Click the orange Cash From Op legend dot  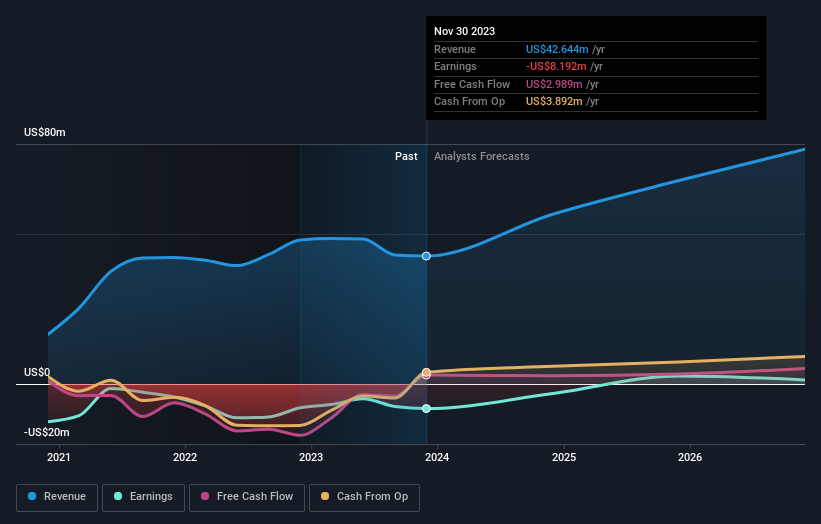325,496
